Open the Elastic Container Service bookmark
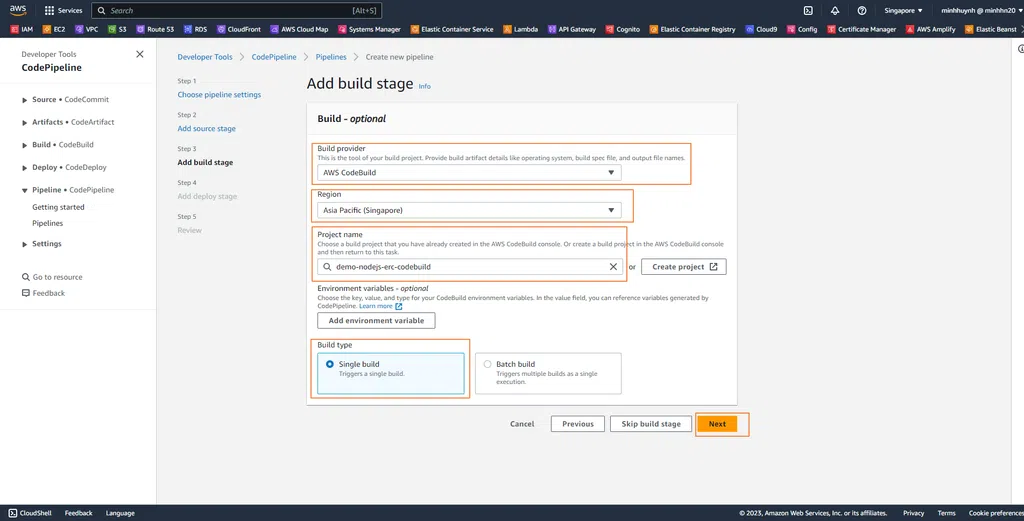 [452, 29]
